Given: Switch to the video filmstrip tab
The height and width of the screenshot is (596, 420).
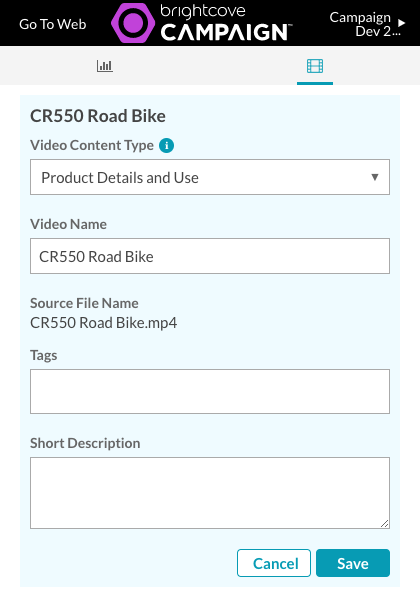Looking at the screenshot, I should coord(315,66).
